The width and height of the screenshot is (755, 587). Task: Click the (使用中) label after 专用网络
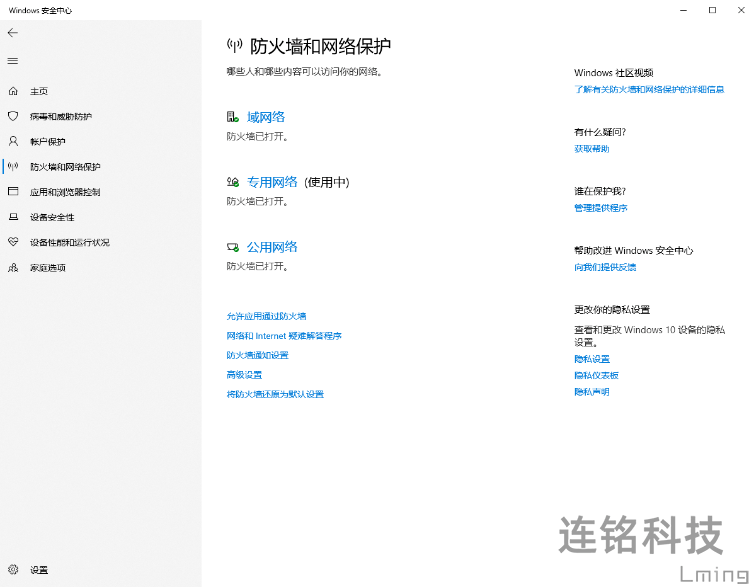tap(327, 182)
